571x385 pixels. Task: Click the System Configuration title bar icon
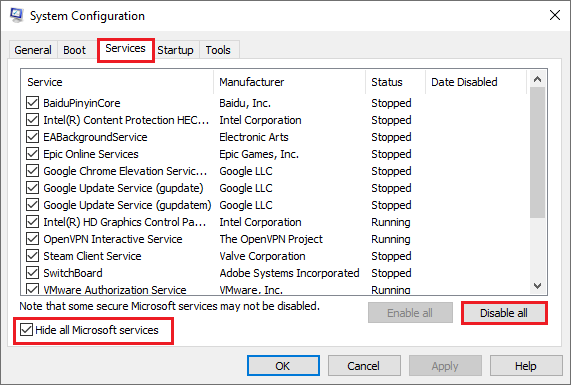pyautogui.click(x=16, y=15)
